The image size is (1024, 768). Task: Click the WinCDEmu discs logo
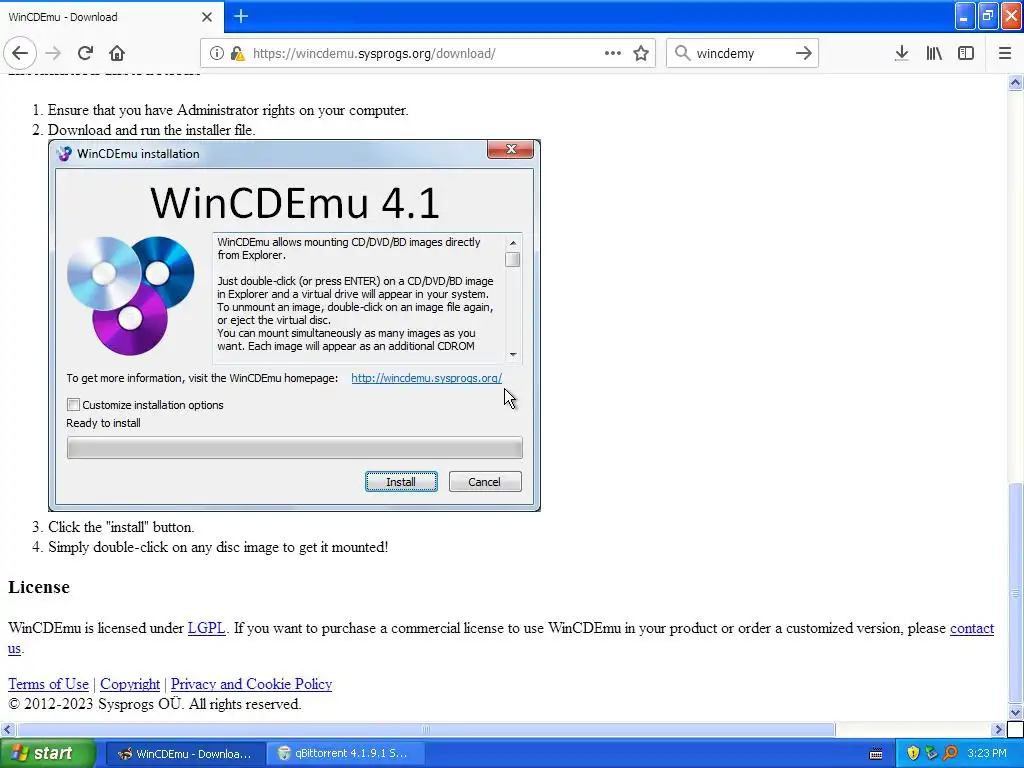(x=130, y=295)
